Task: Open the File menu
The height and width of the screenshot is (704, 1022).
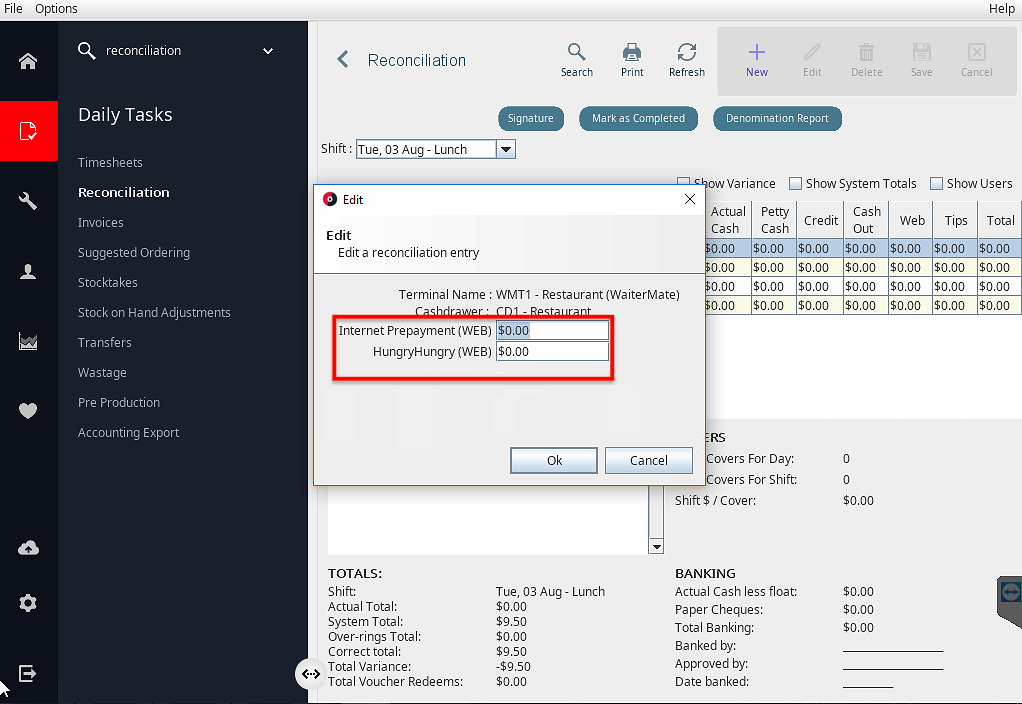Action: point(13,8)
